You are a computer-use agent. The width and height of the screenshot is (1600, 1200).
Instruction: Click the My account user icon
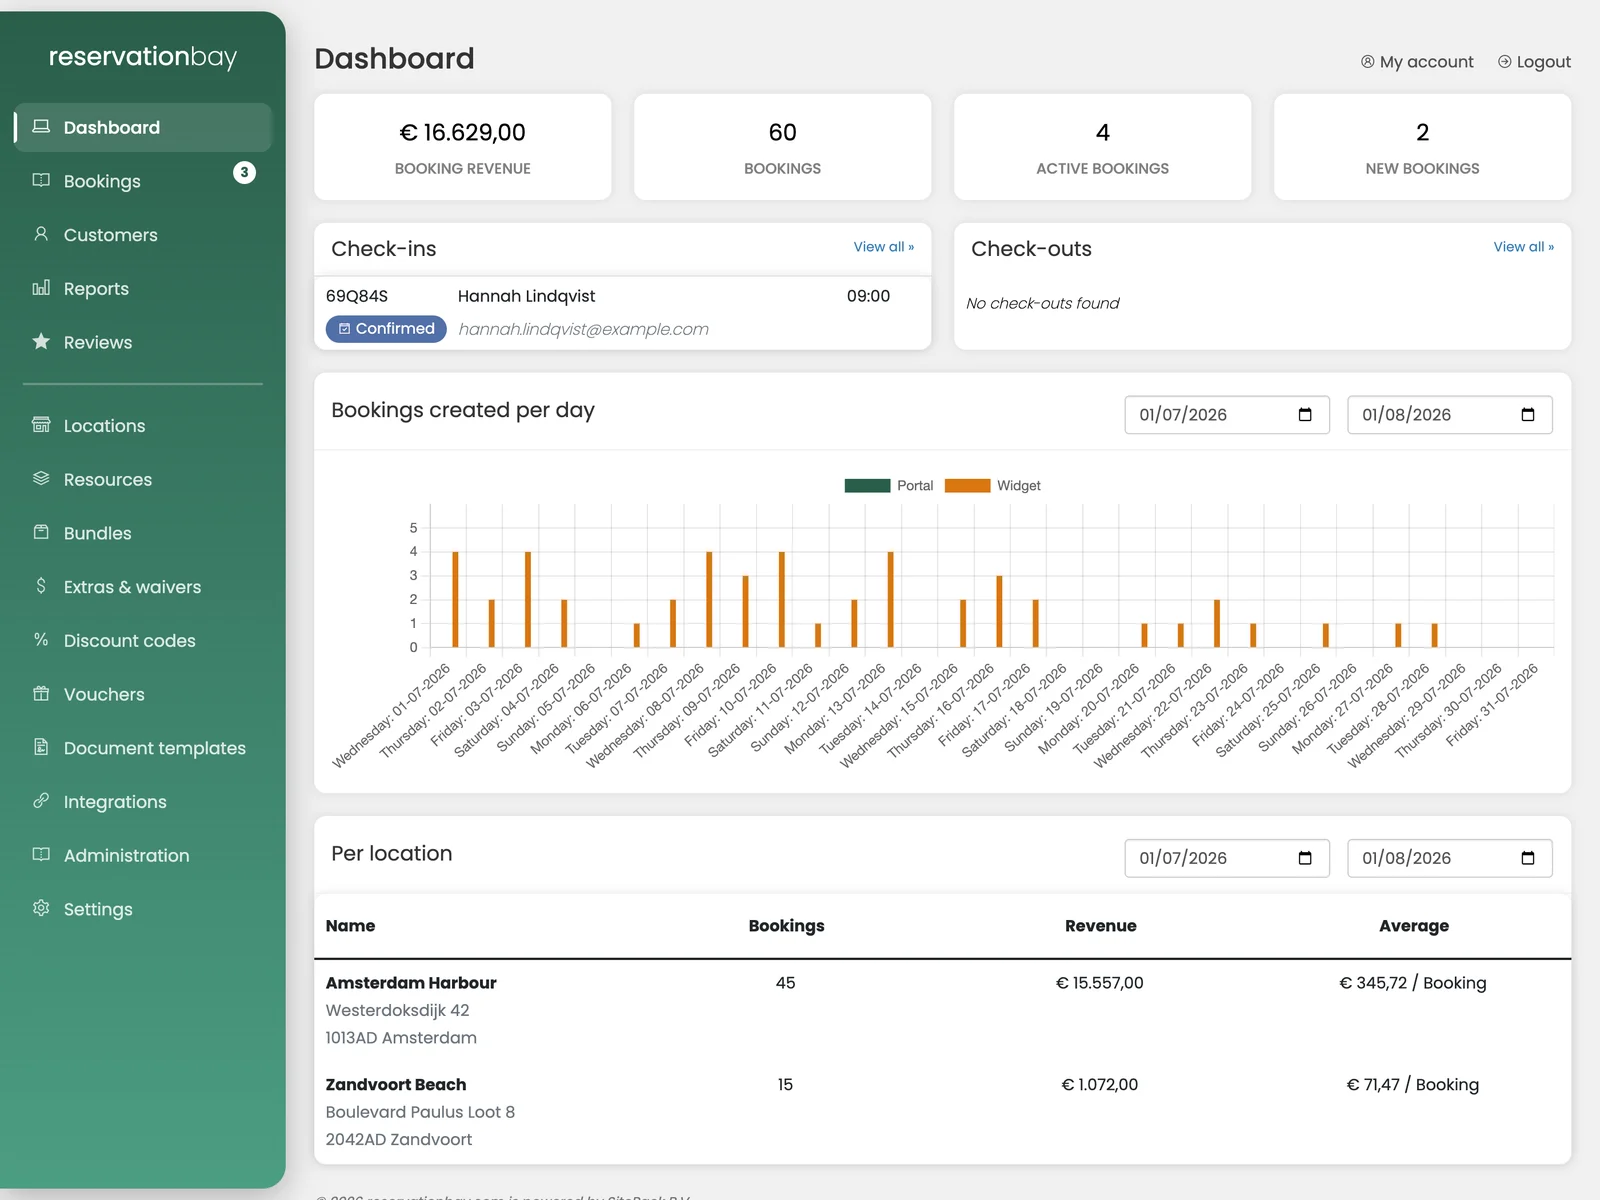pos(1367,62)
